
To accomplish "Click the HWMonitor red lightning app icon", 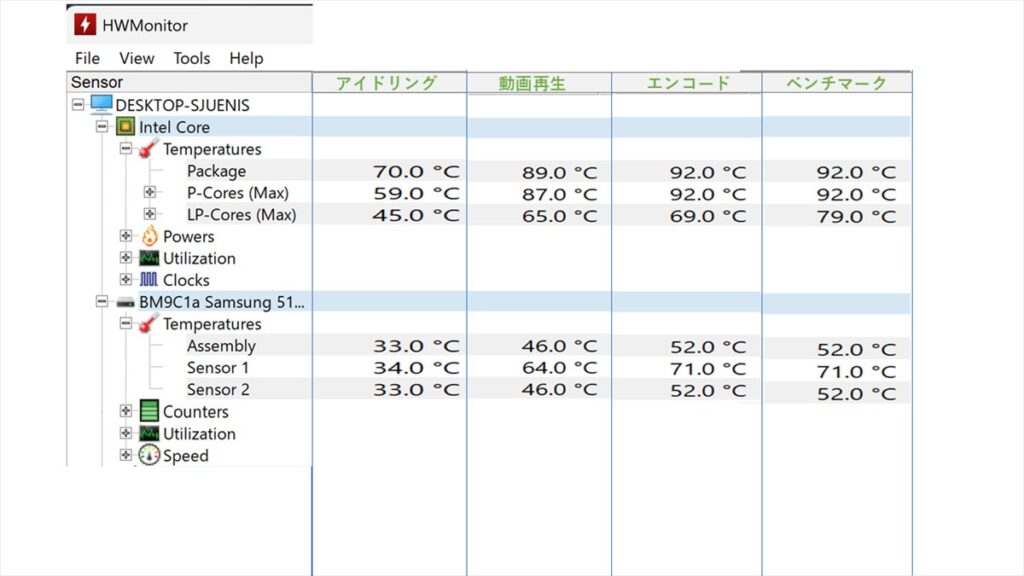I will click(85, 25).
